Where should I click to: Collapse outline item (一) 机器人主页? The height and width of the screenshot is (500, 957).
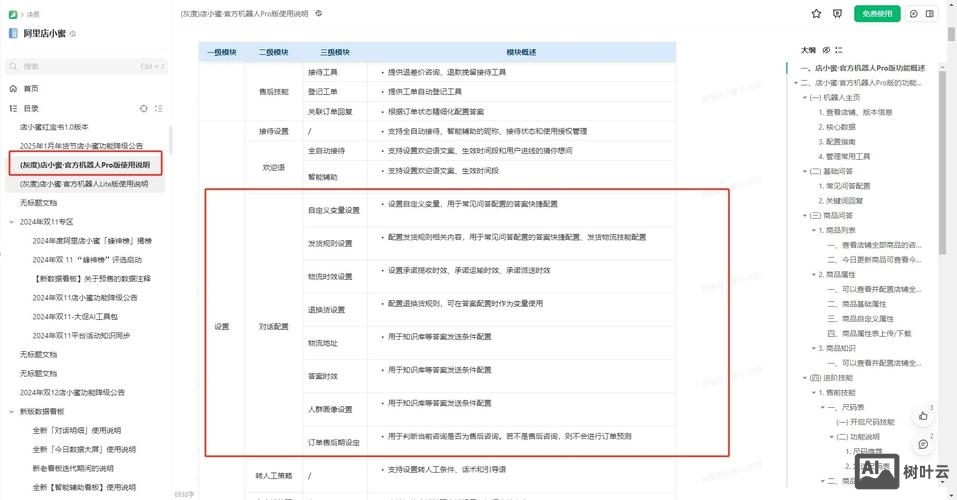tap(804, 98)
